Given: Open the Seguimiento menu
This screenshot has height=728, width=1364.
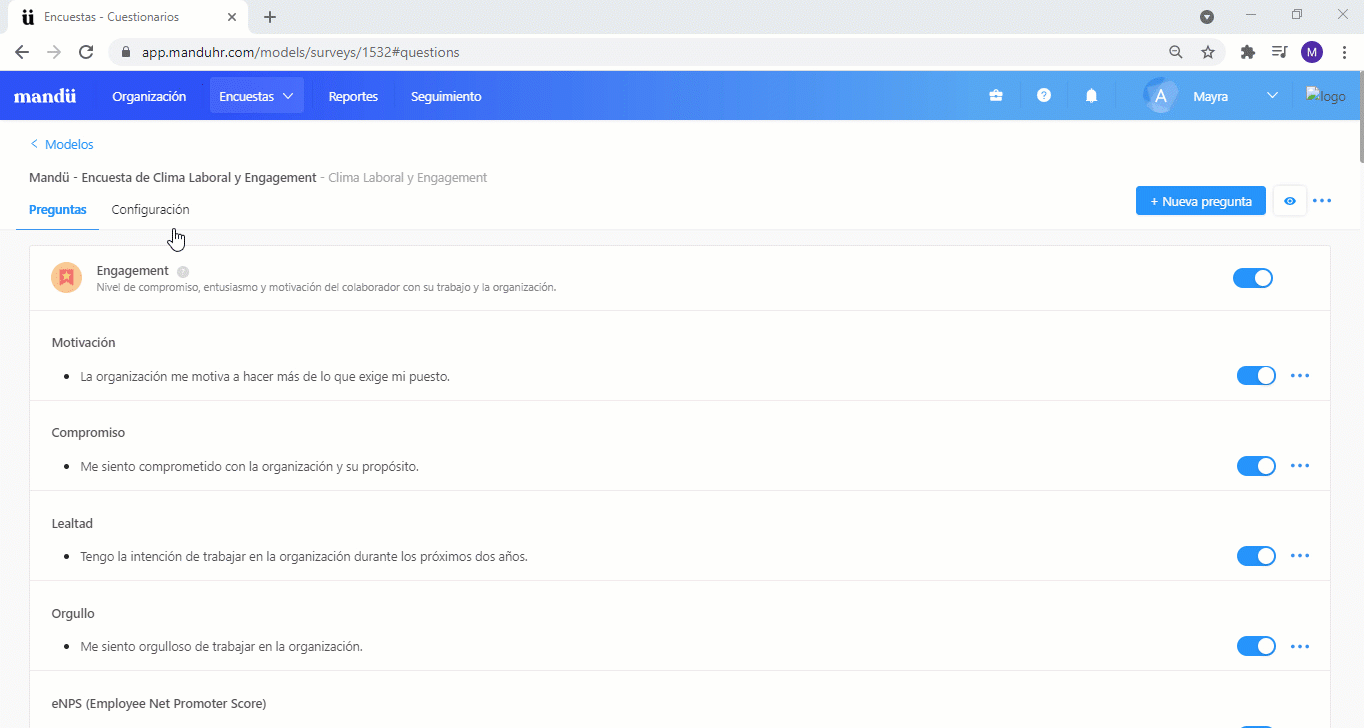Looking at the screenshot, I should pyautogui.click(x=446, y=96).
